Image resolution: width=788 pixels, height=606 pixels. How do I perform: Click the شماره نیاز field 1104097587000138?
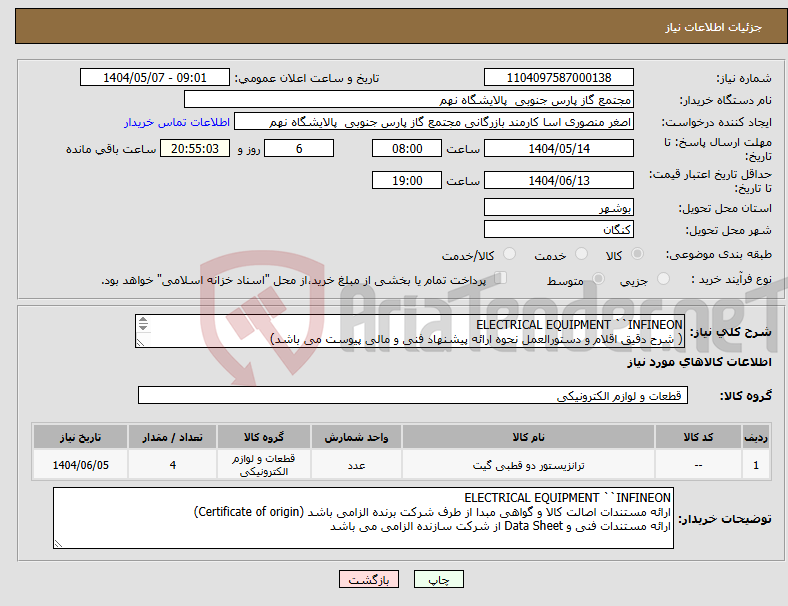[558, 78]
